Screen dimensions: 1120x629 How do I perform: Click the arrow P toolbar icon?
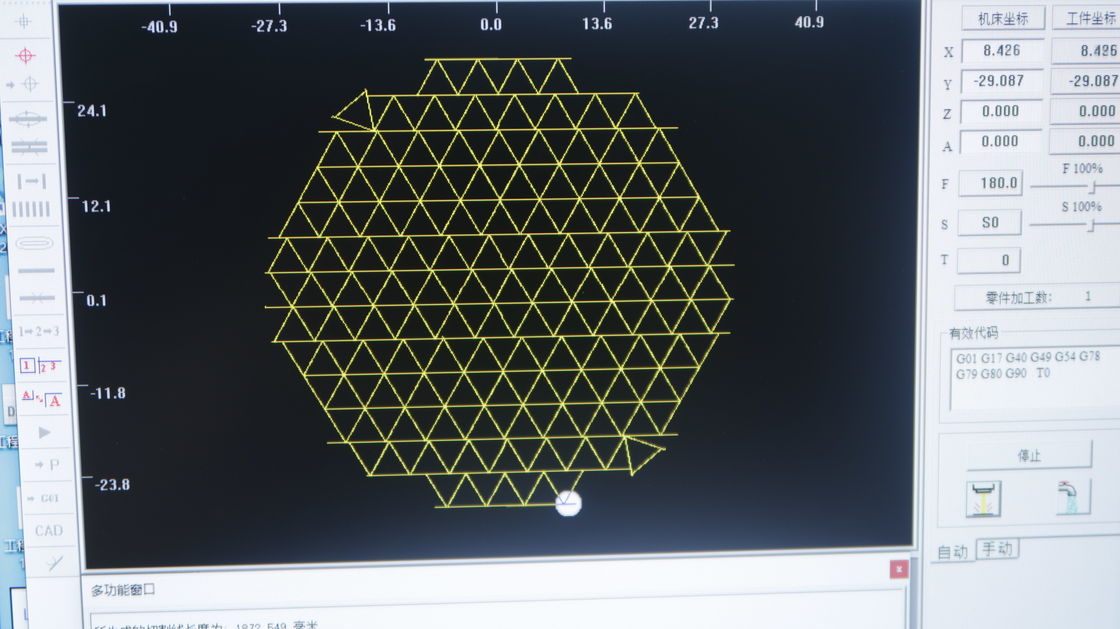[x=46, y=464]
